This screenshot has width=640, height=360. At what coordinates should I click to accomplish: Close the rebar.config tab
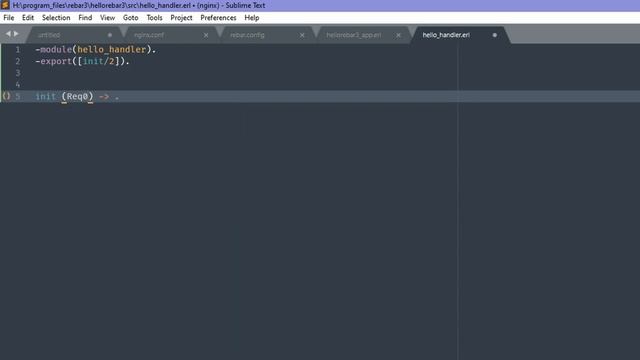(302, 36)
